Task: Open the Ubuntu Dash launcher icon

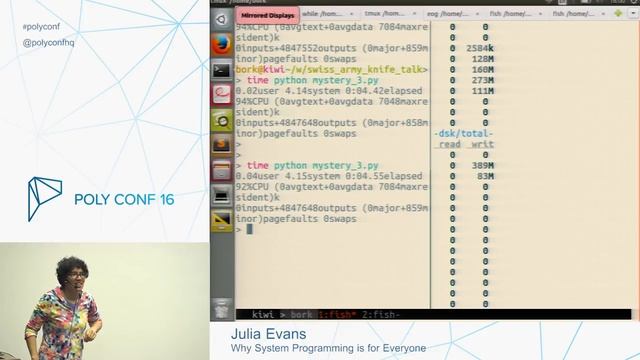Action: coord(222,19)
